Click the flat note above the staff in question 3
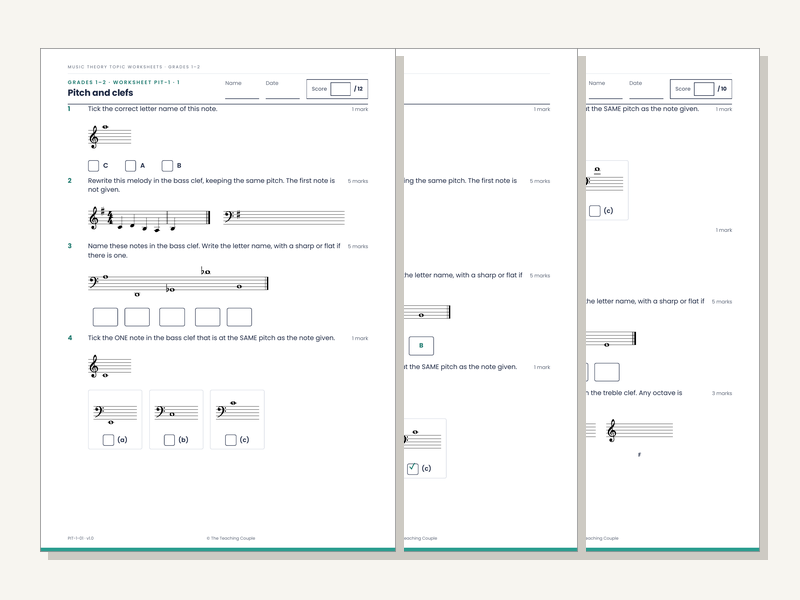 tap(206, 271)
